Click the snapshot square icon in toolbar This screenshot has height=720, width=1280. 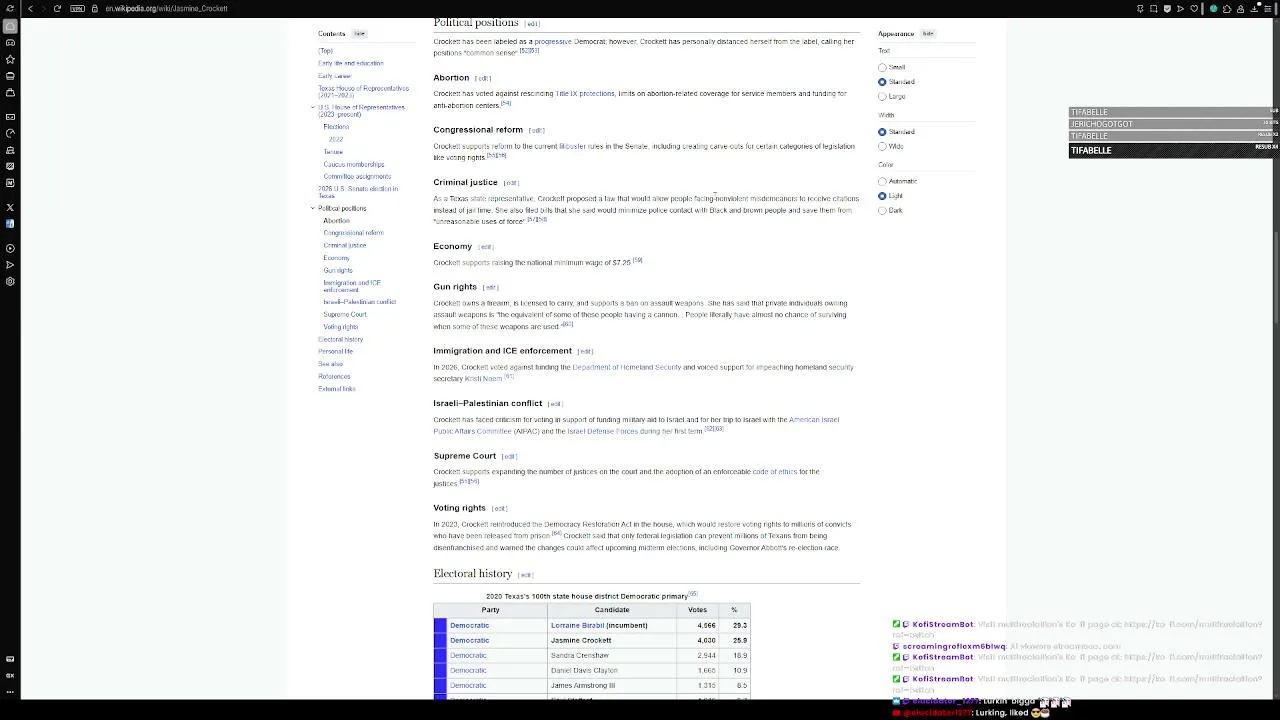[1153, 8]
